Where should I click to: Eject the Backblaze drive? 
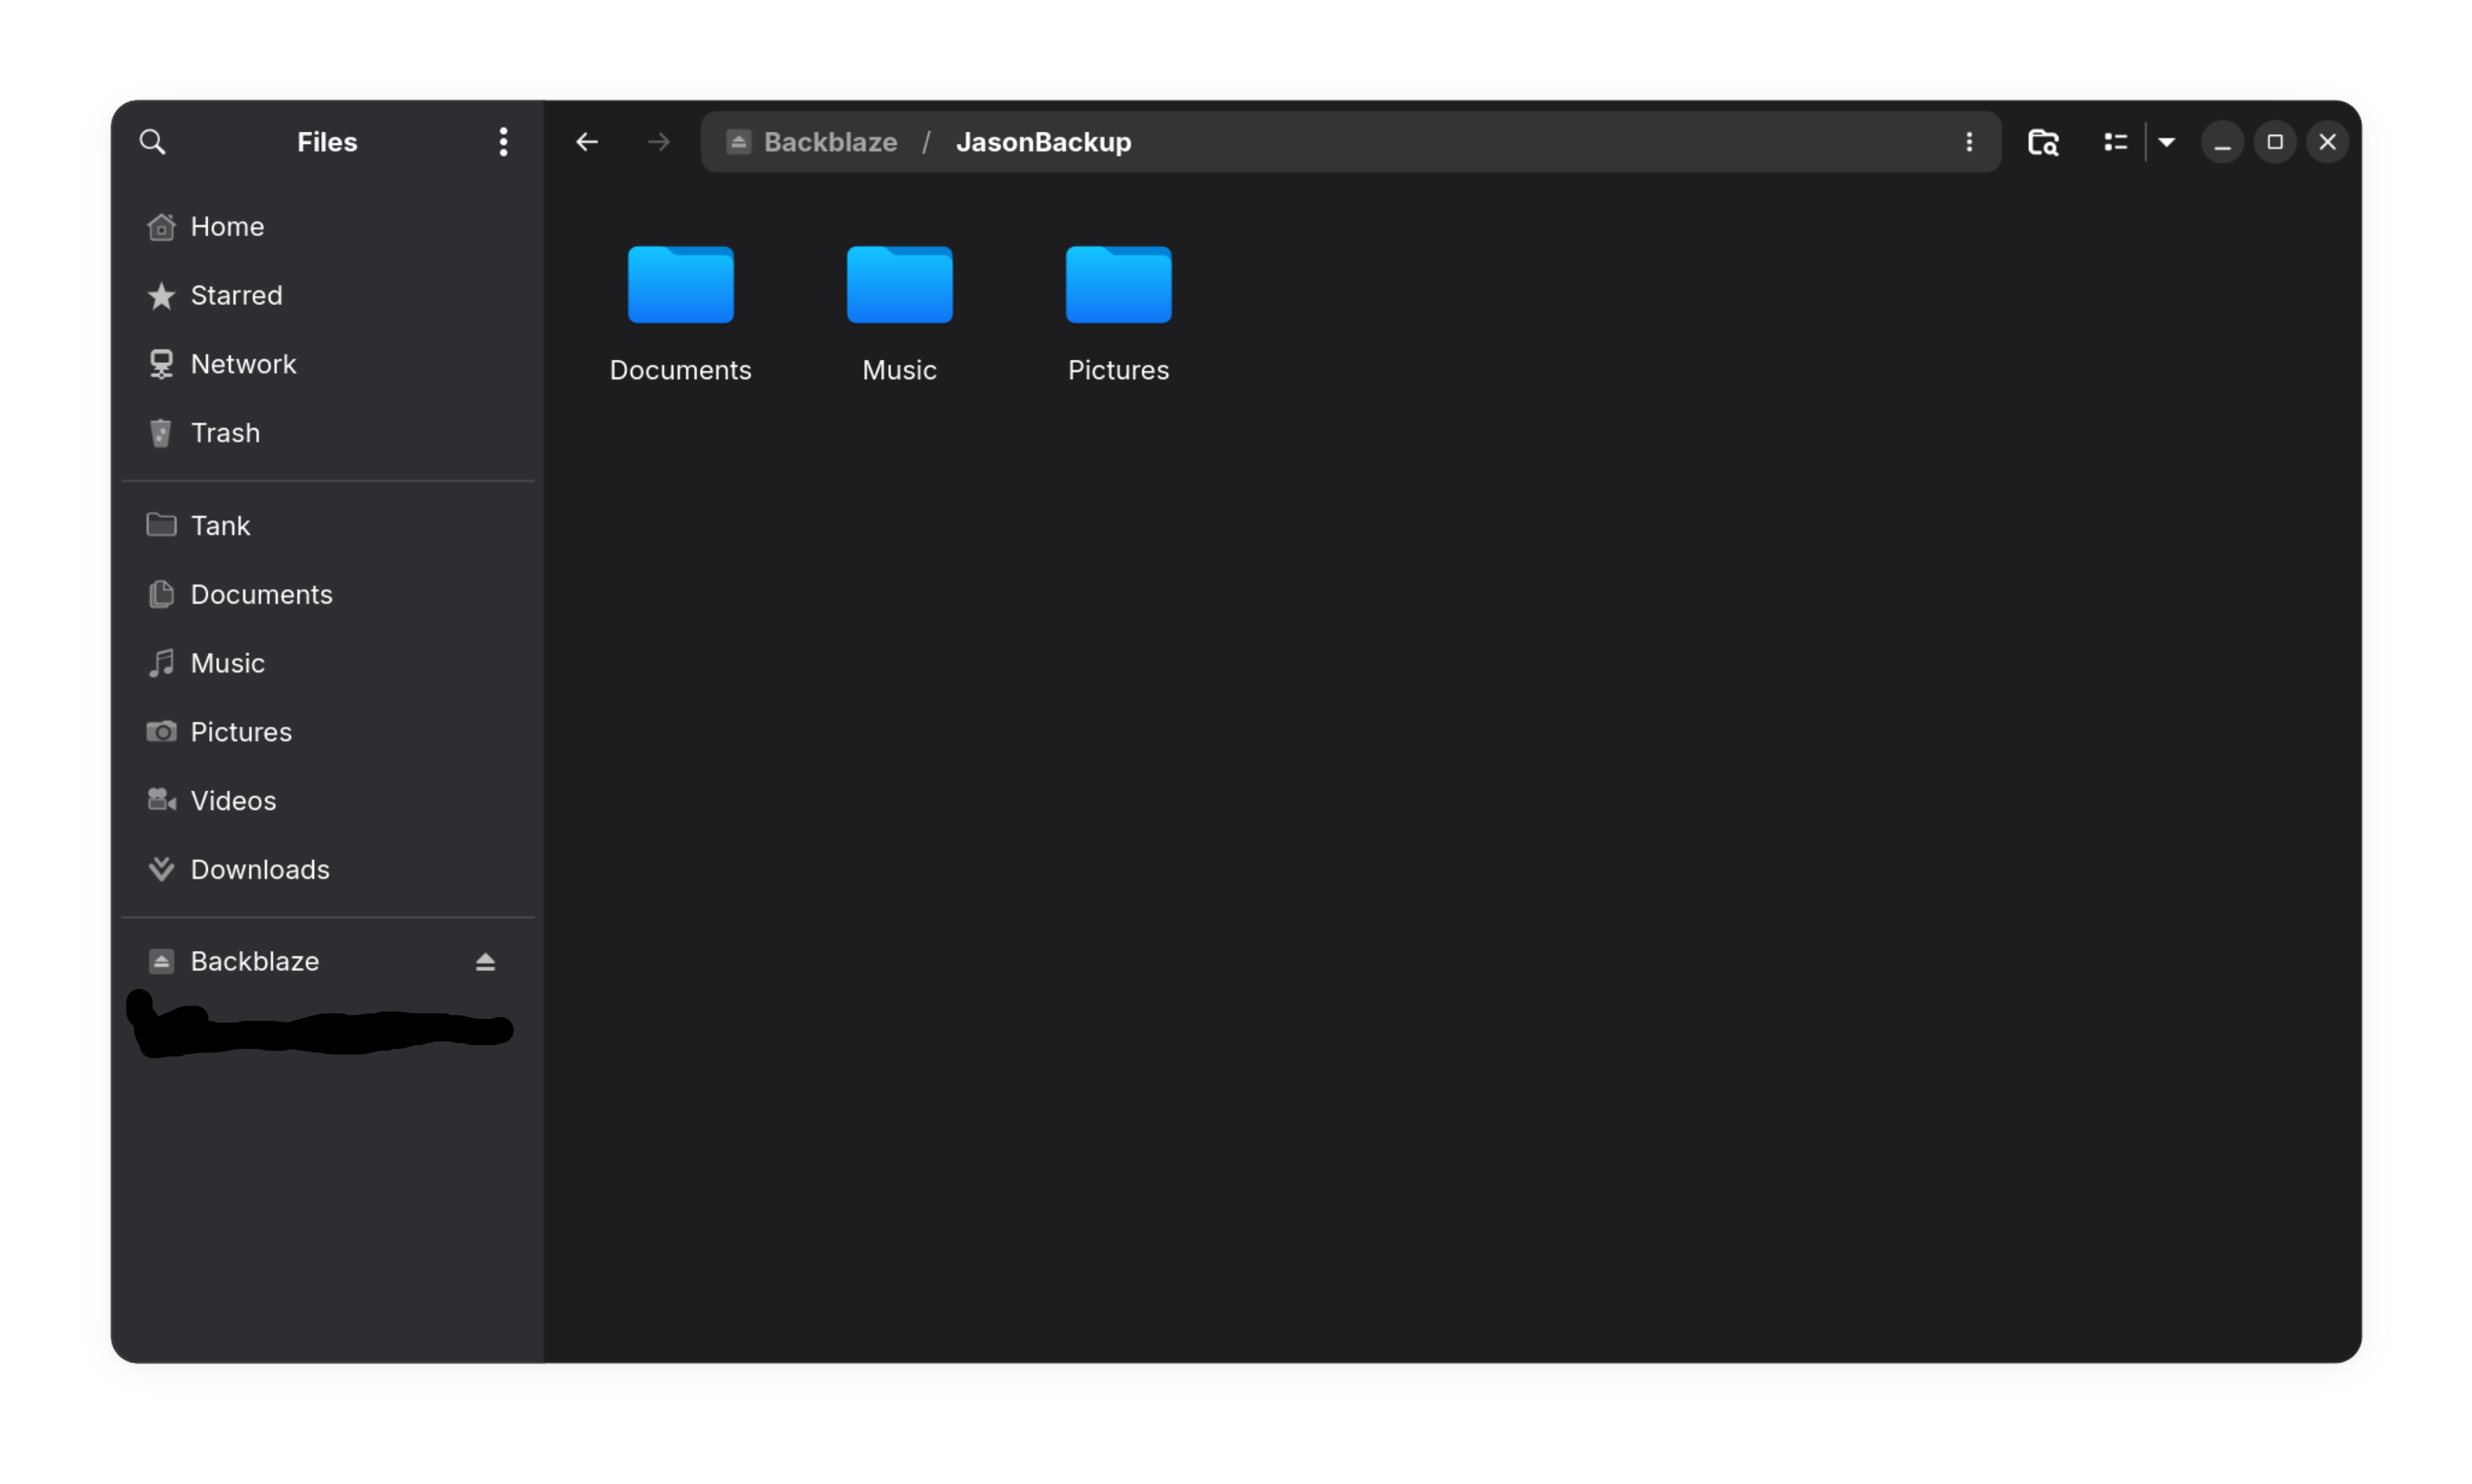pos(485,962)
